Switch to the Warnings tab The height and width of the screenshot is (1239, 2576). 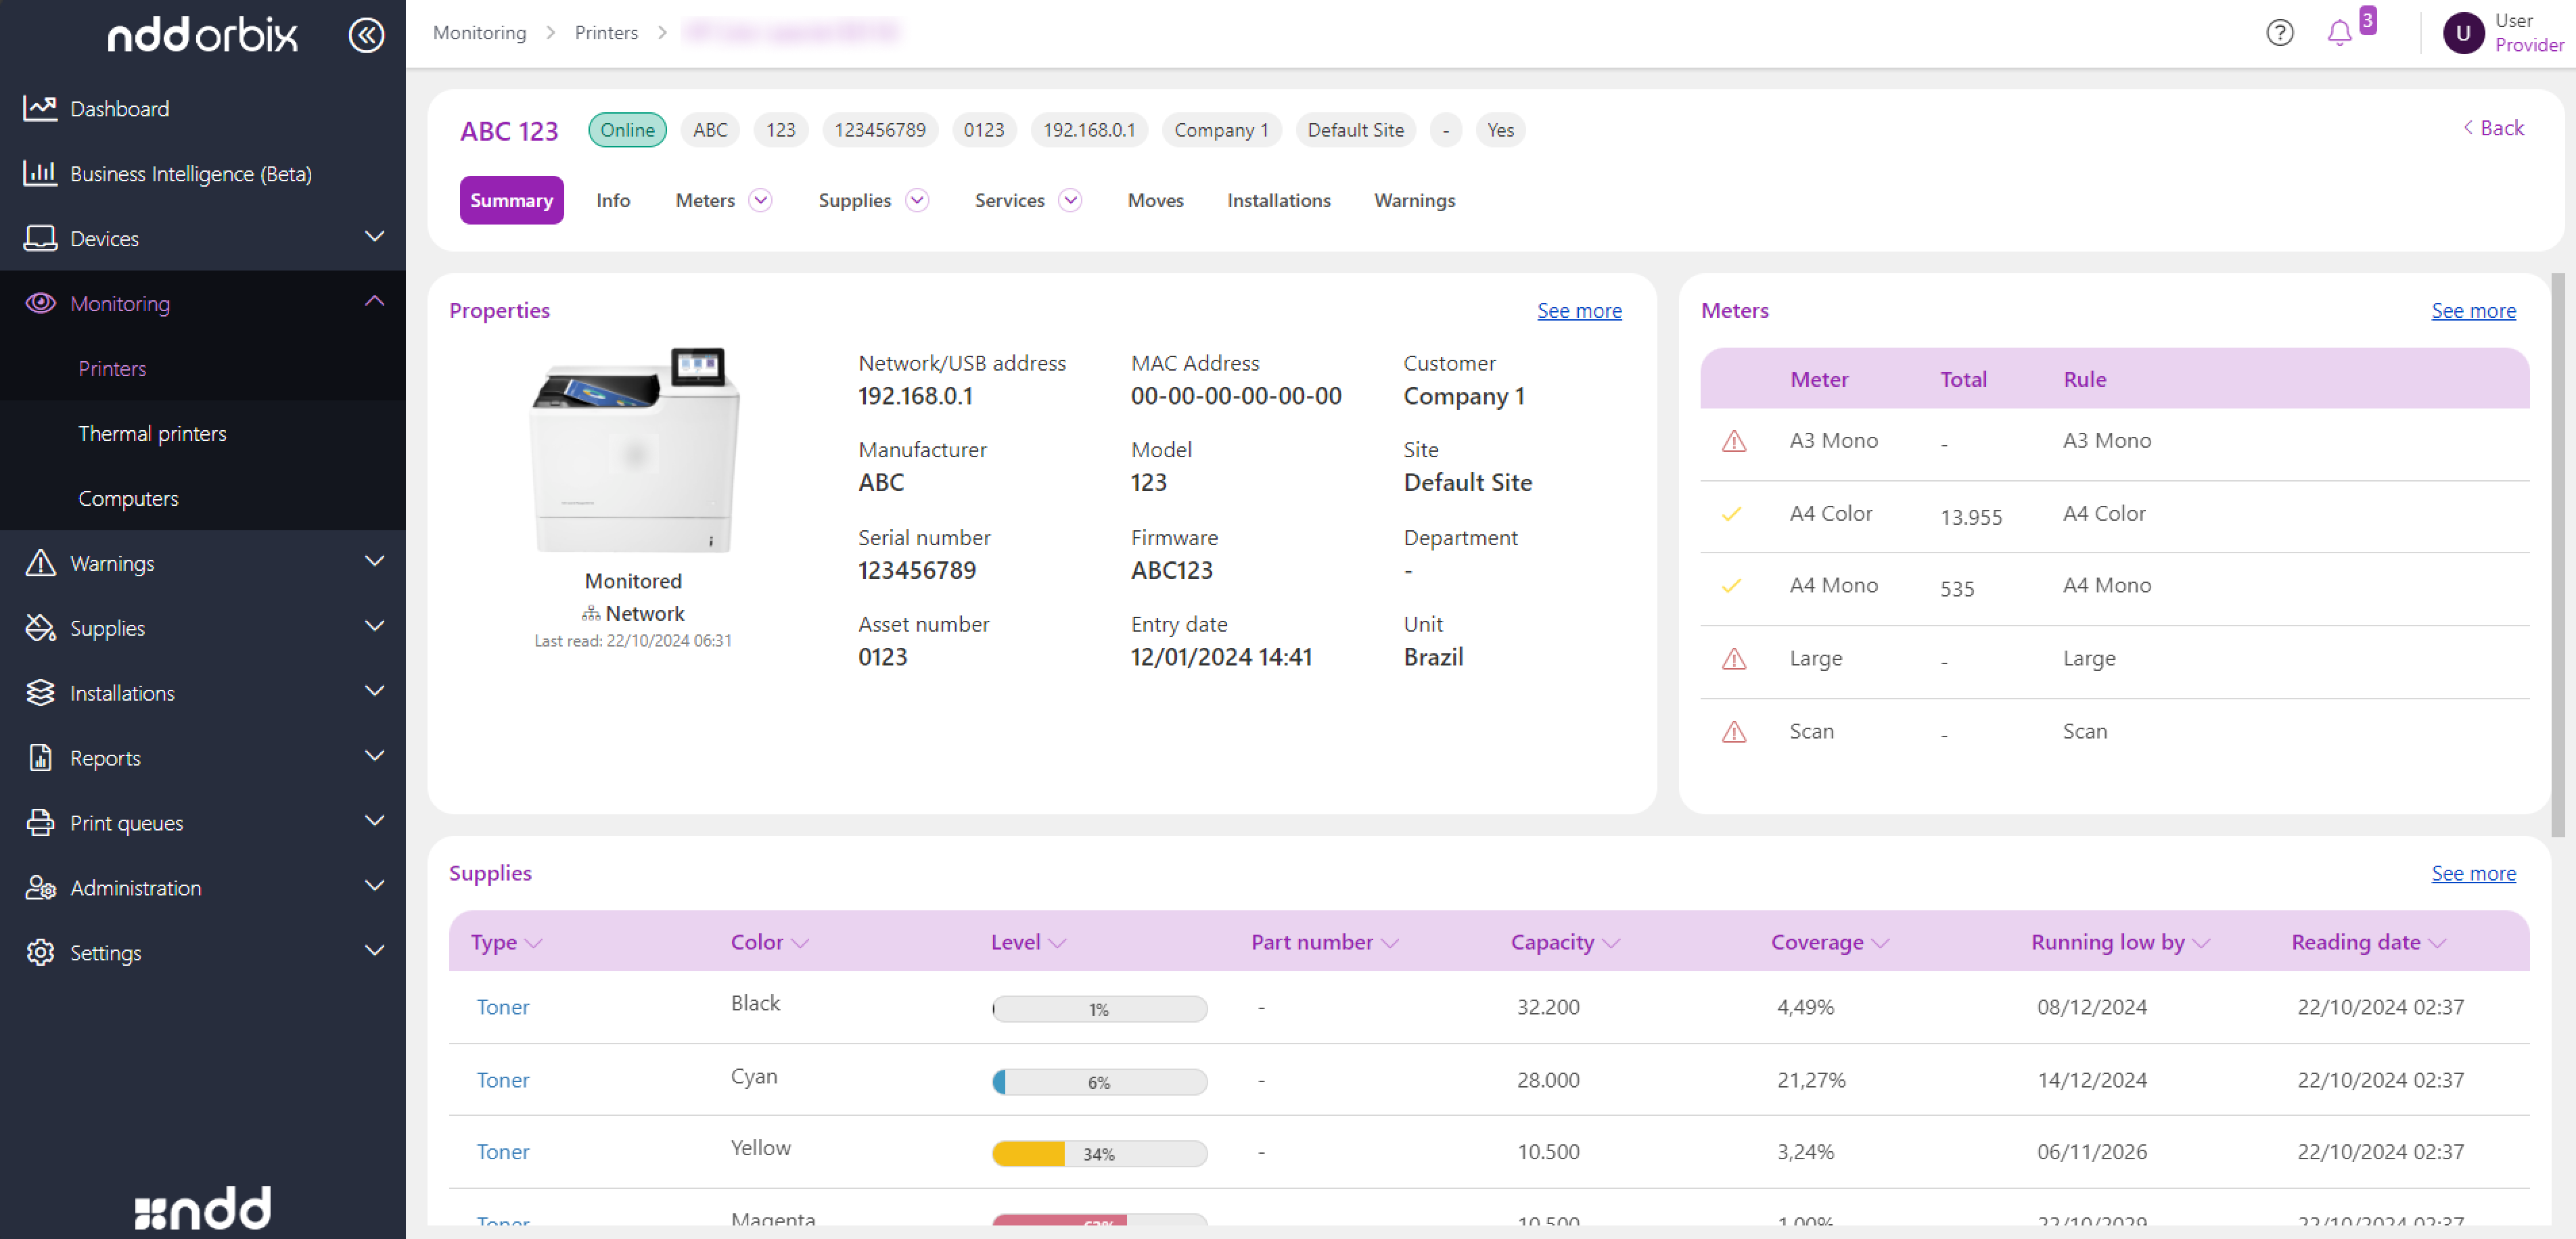(1414, 200)
